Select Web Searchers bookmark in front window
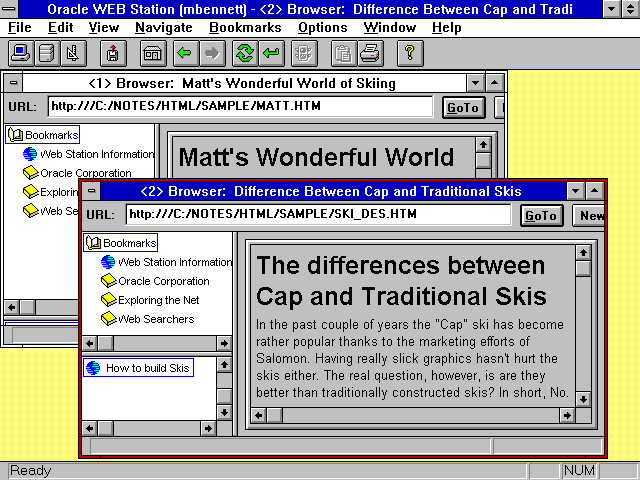Screen dimensions: 640x480 156,319
